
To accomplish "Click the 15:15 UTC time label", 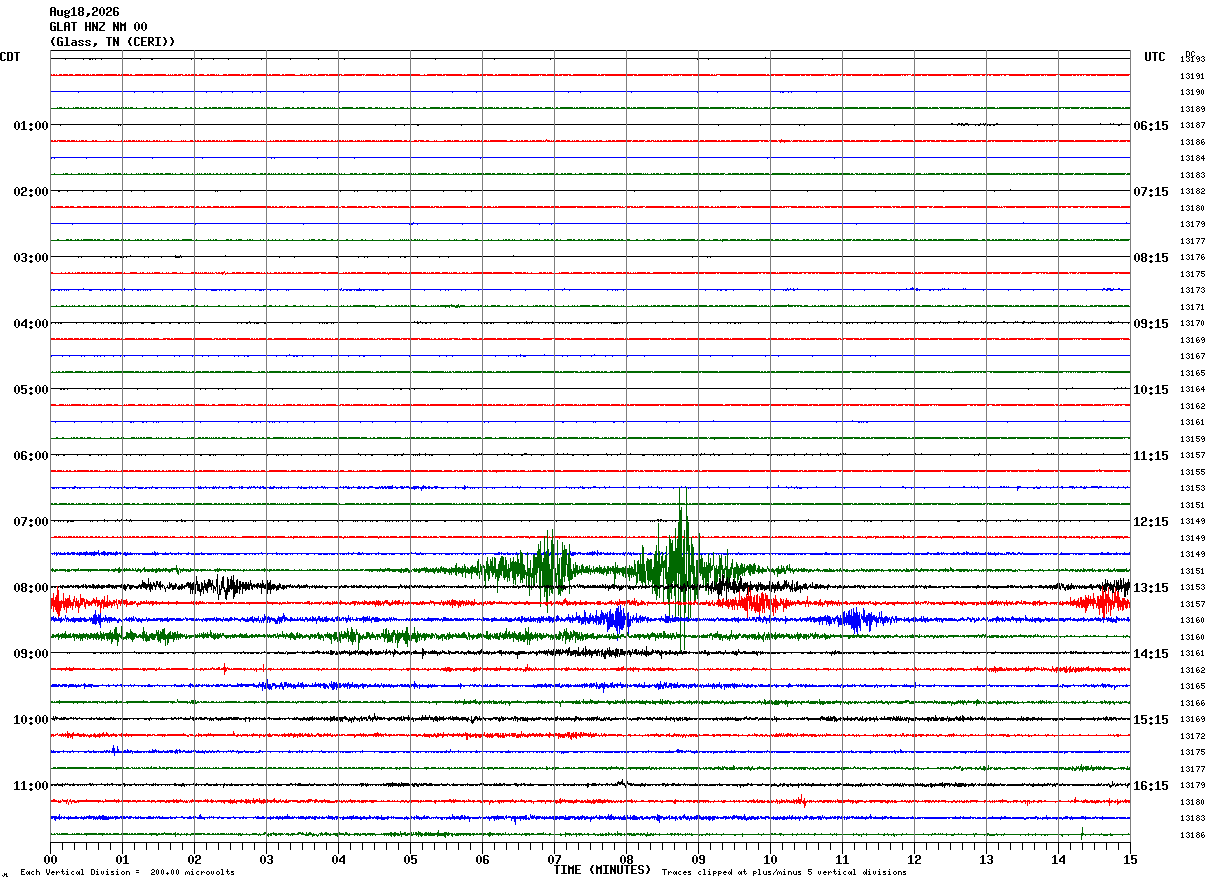I will [1151, 720].
